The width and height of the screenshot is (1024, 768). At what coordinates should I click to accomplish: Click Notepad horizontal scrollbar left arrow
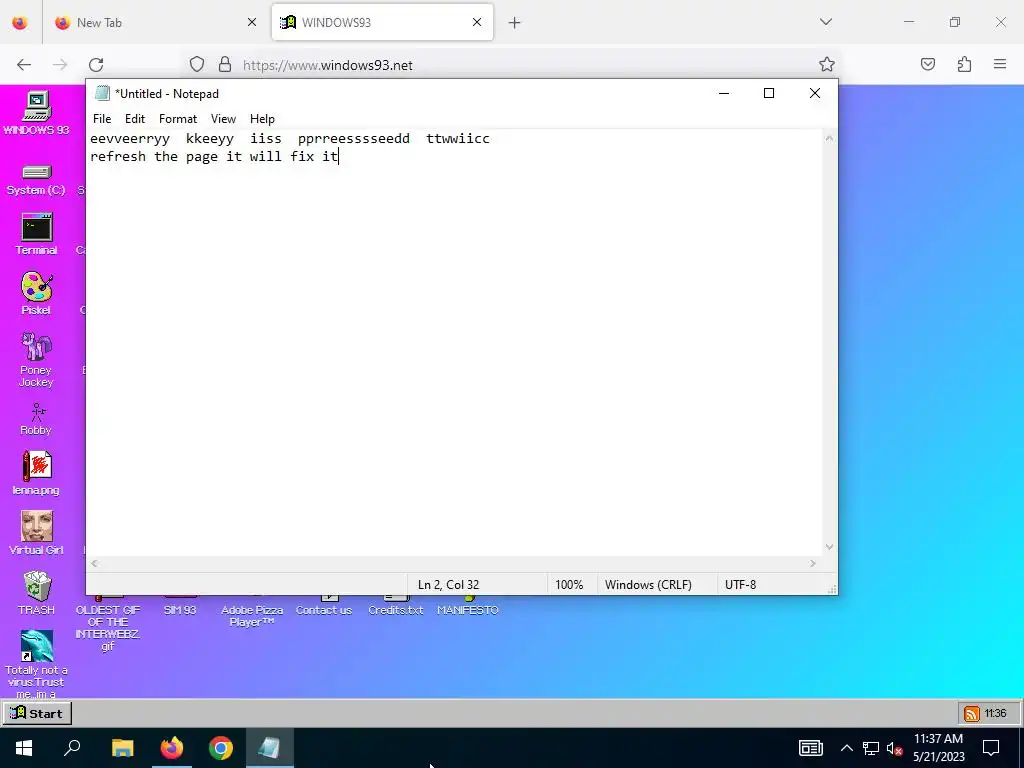(94, 563)
